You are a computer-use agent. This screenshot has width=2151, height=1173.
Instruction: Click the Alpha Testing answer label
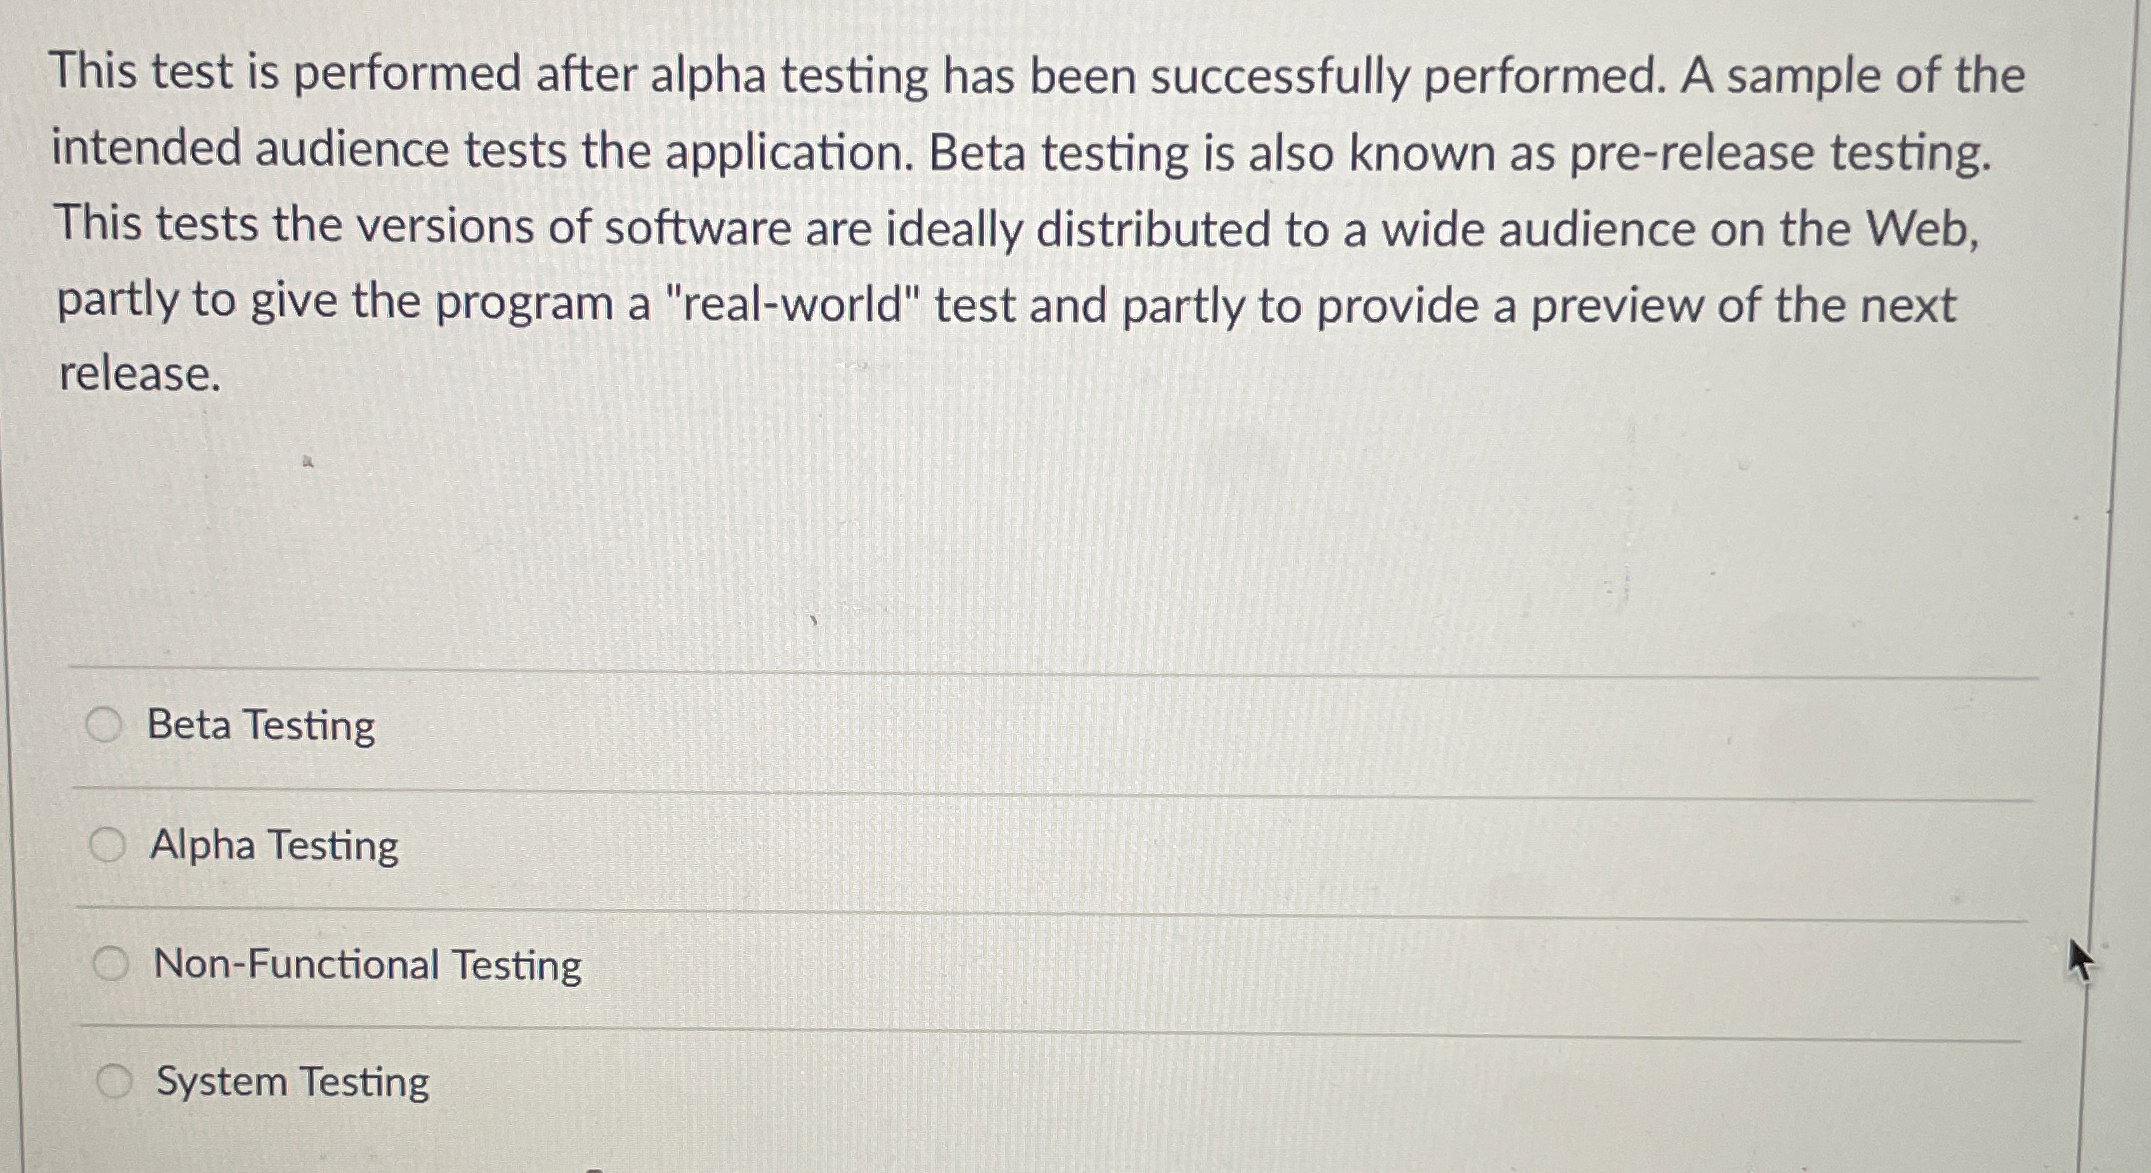[273, 846]
